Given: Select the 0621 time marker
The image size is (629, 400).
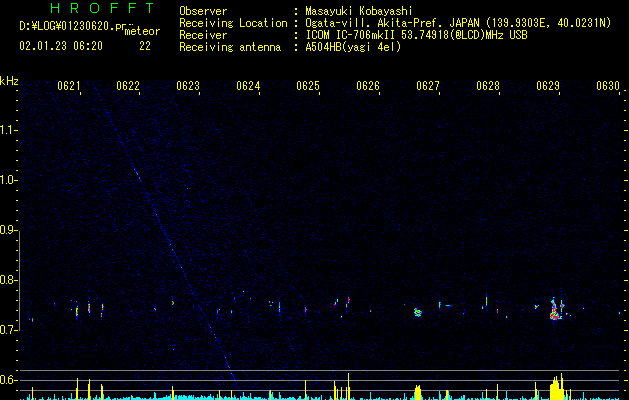Looking at the screenshot, I should click(x=69, y=86).
